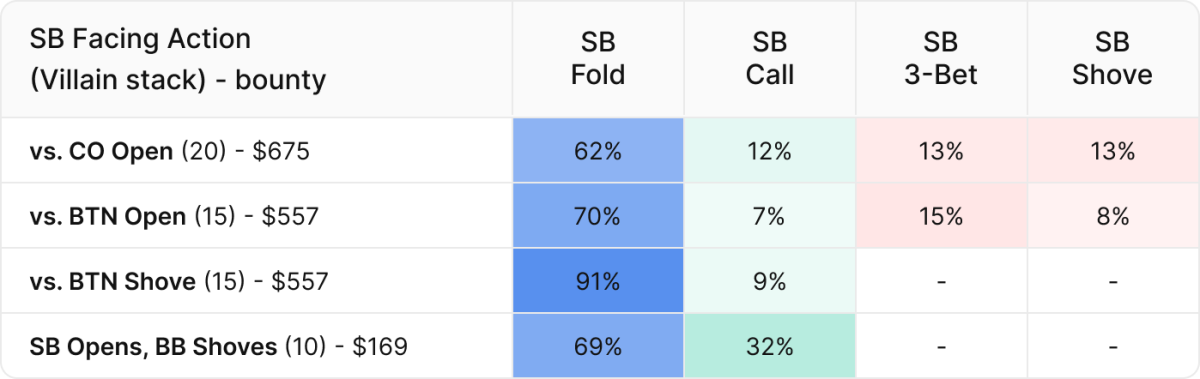Viewport: 1200px width, 379px height.
Task: Click the 13% shove cell
Action: [1112, 151]
